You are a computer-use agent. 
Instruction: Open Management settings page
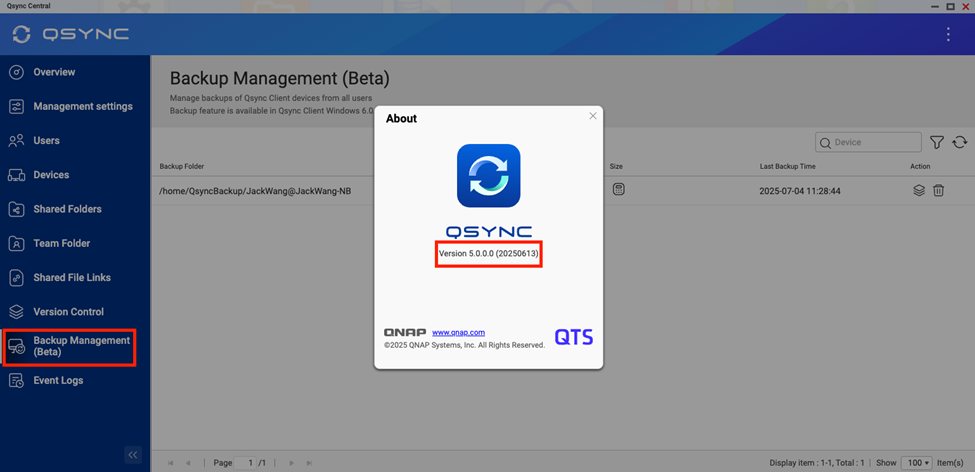pos(82,106)
